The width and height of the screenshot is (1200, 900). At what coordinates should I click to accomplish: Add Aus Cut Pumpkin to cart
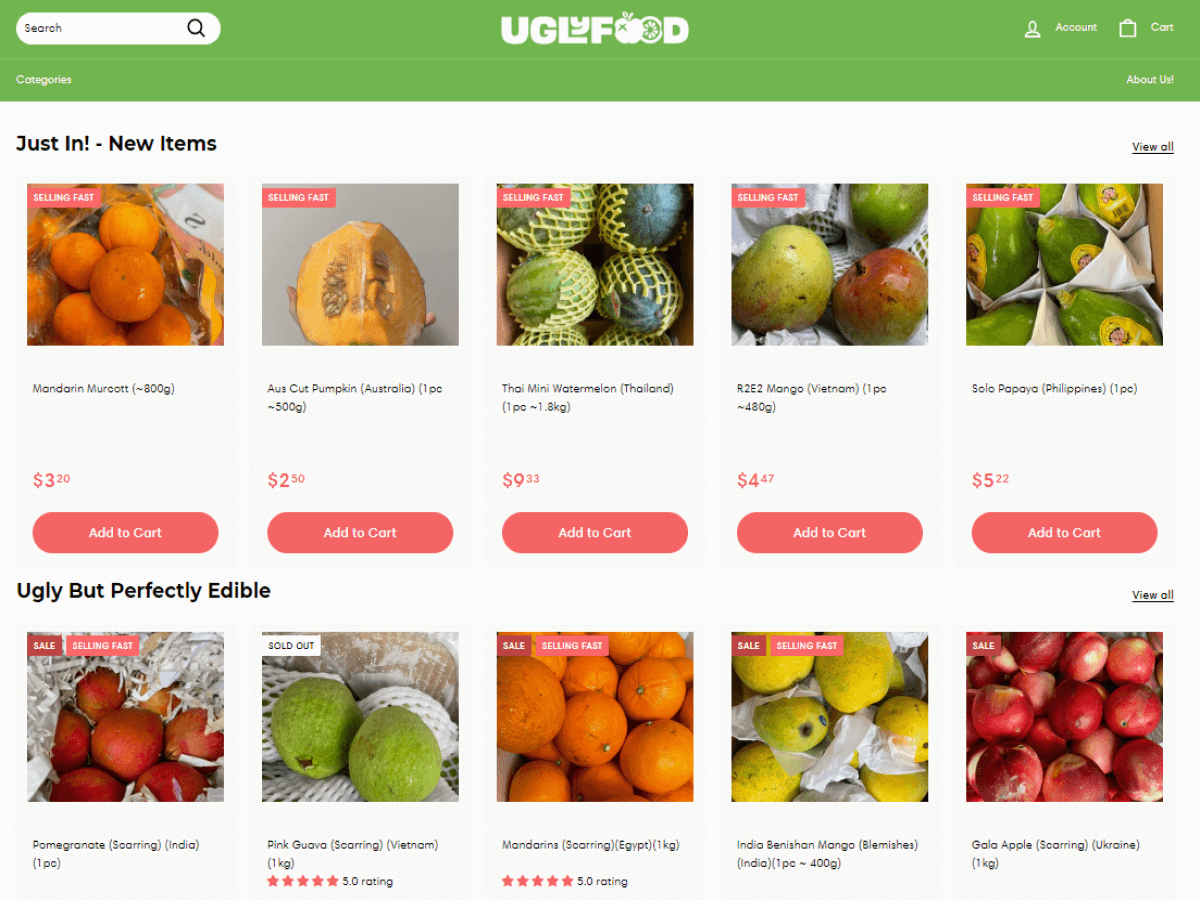[x=360, y=533]
